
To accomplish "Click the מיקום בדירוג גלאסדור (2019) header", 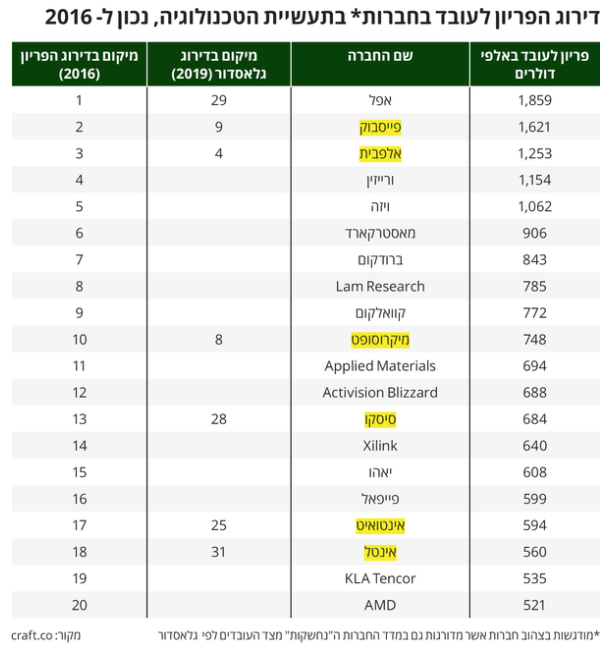I will pyautogui.click(x=219, y=64).
